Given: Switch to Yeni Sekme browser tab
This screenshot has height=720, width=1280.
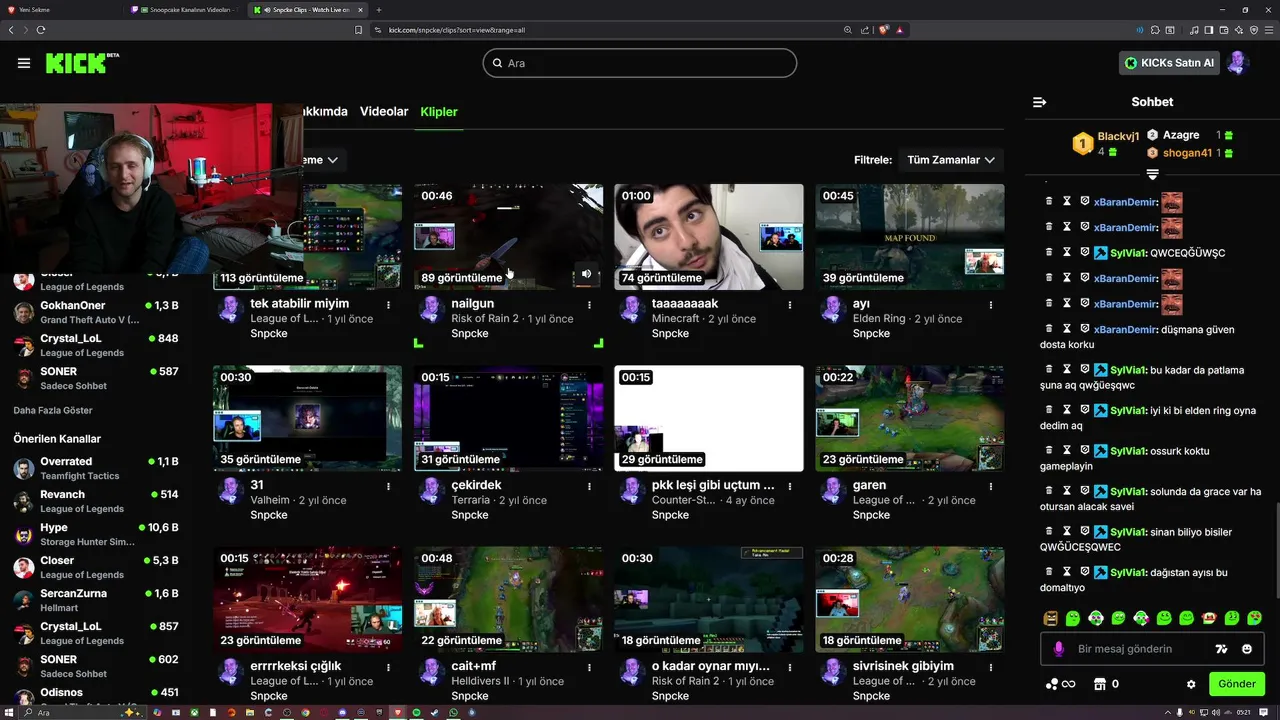Looking at the screenshot, I should (x=63, y=9).
